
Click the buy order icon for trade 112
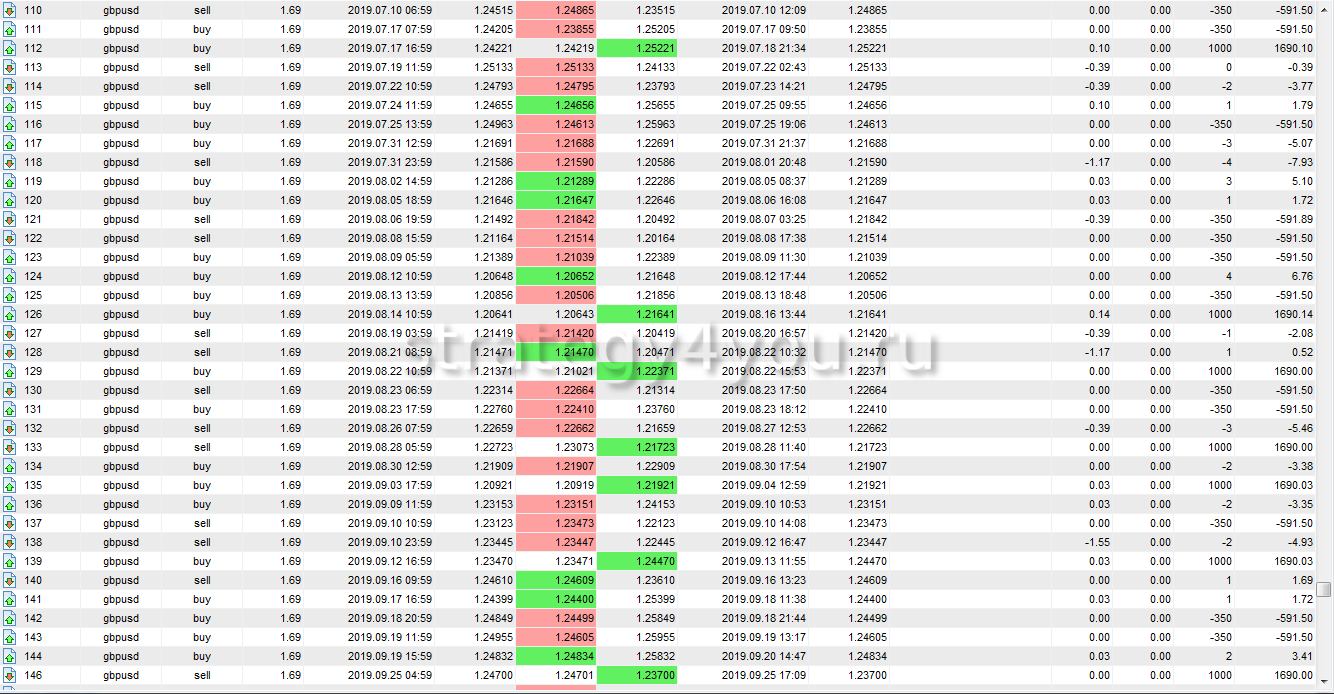point(9,48)
